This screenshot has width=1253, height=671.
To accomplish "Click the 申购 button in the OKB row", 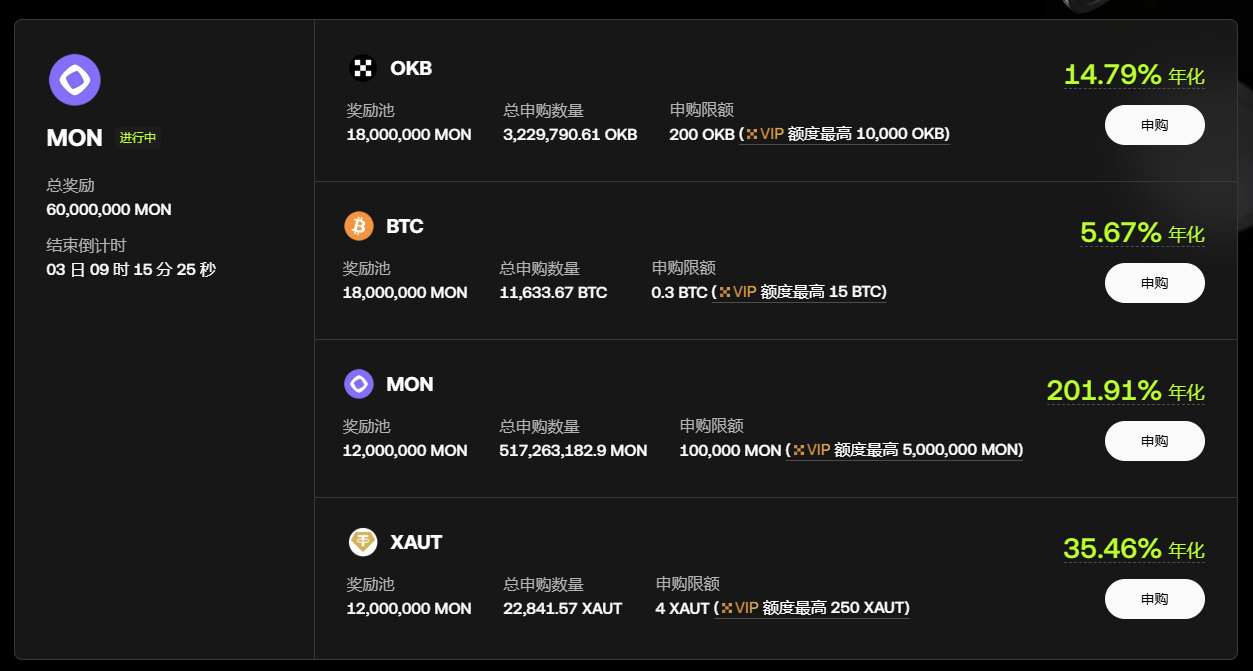I will pyautogui.click(x=1154, y=124).
